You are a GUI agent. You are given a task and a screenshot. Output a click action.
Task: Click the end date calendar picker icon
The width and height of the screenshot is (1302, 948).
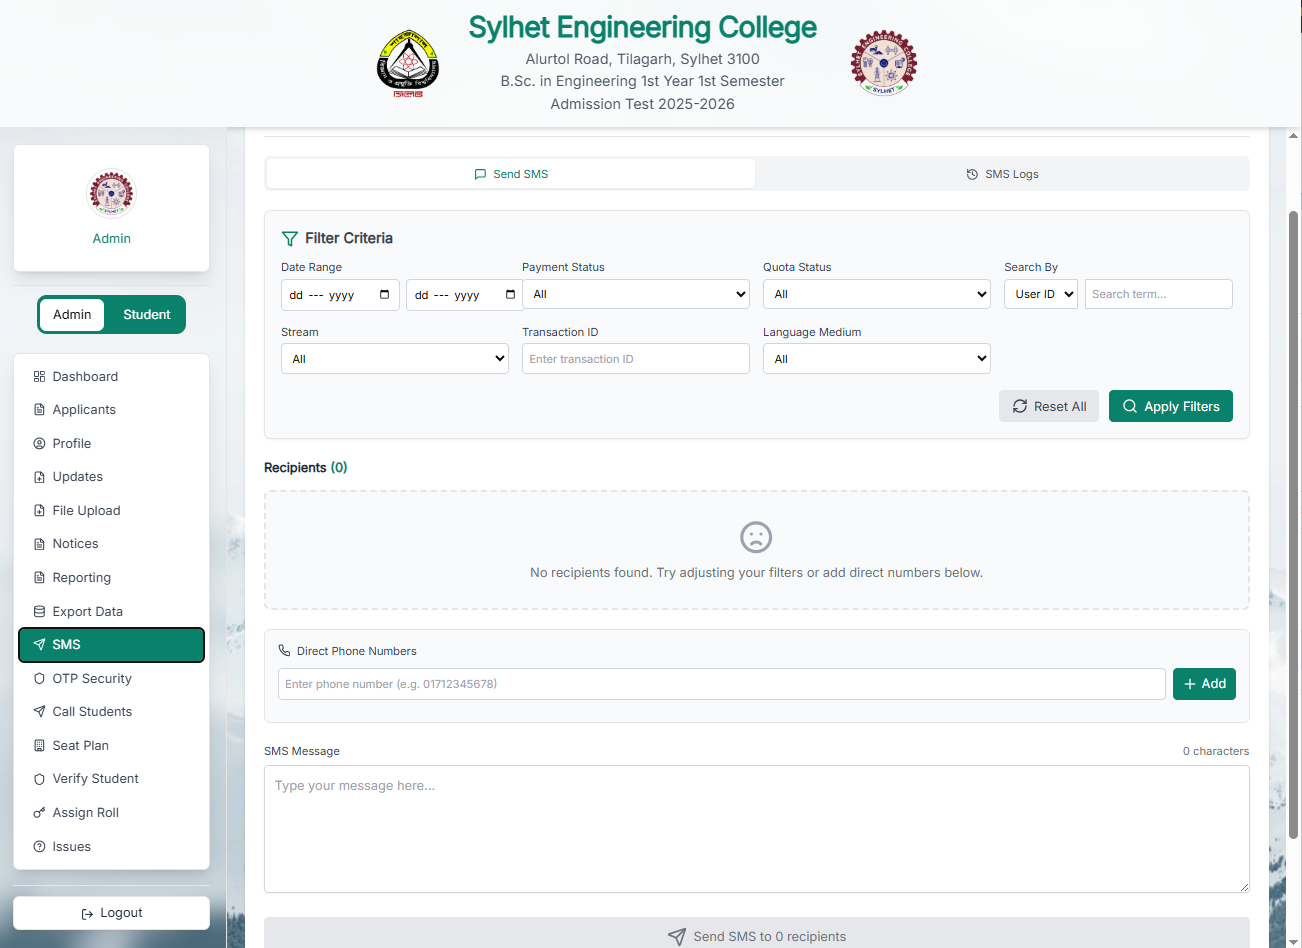(x=510, y=295)
